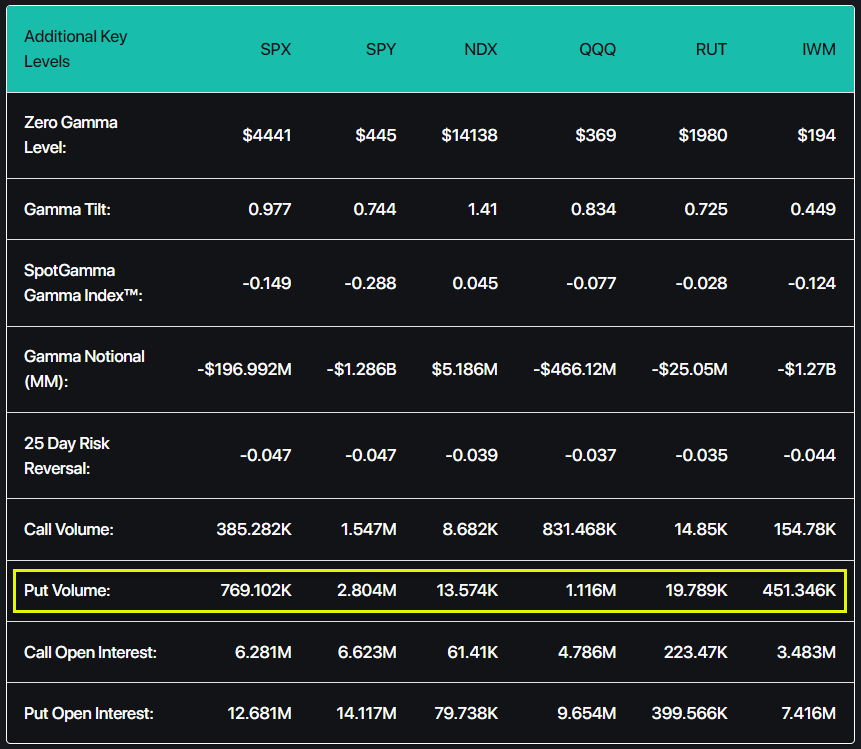
Task: Select the Put Open Interest label
Action: tap(88, 713)
